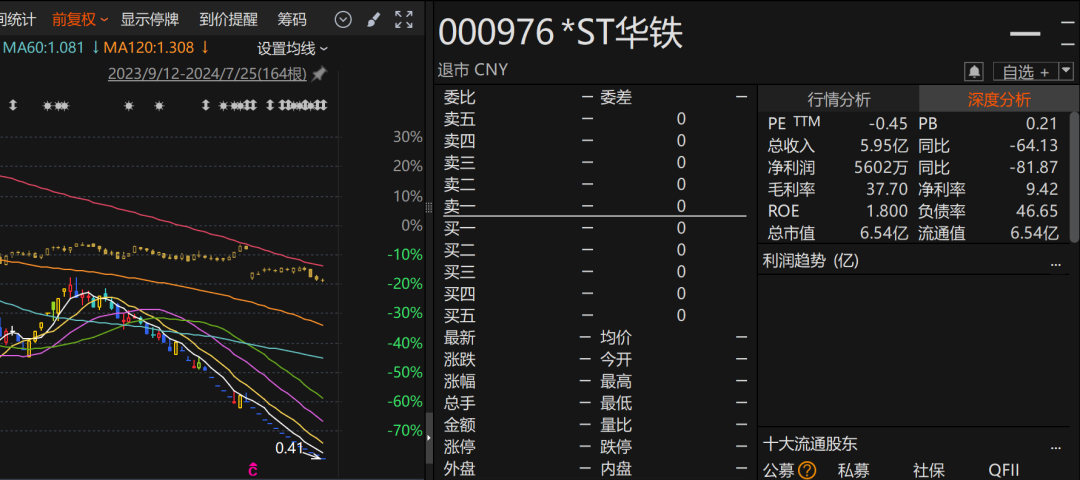Toggle 显示停牌 suspension display
Image resolution: width=1080 pixels, height=480 pixels.
tap(149, 19)
